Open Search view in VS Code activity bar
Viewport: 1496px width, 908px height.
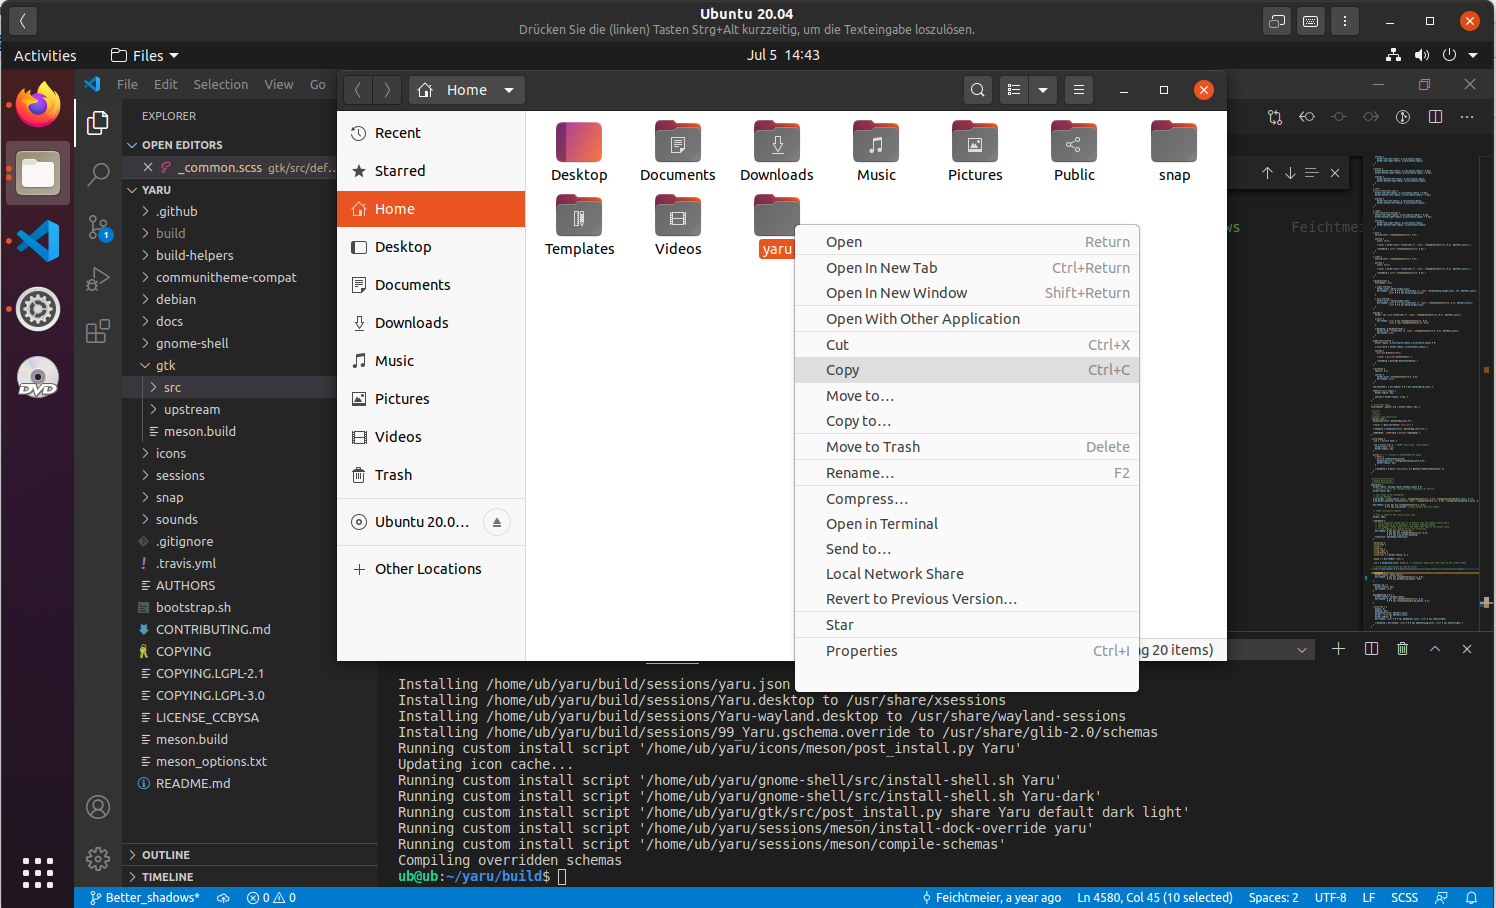click(x=98, y=174)
